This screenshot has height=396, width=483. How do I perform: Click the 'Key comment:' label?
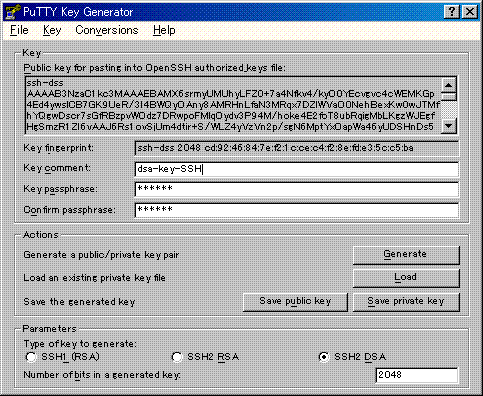[x=57, y=168]
